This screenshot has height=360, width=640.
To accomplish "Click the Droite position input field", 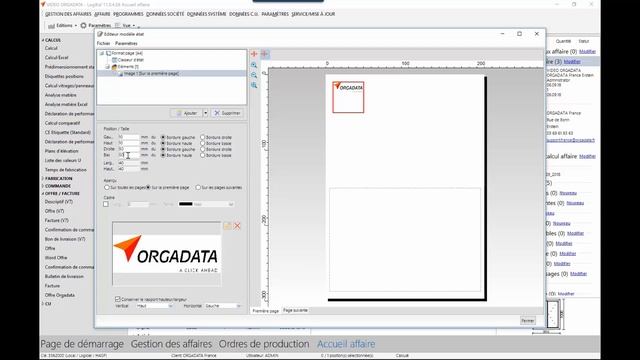I will pos(129,149).
